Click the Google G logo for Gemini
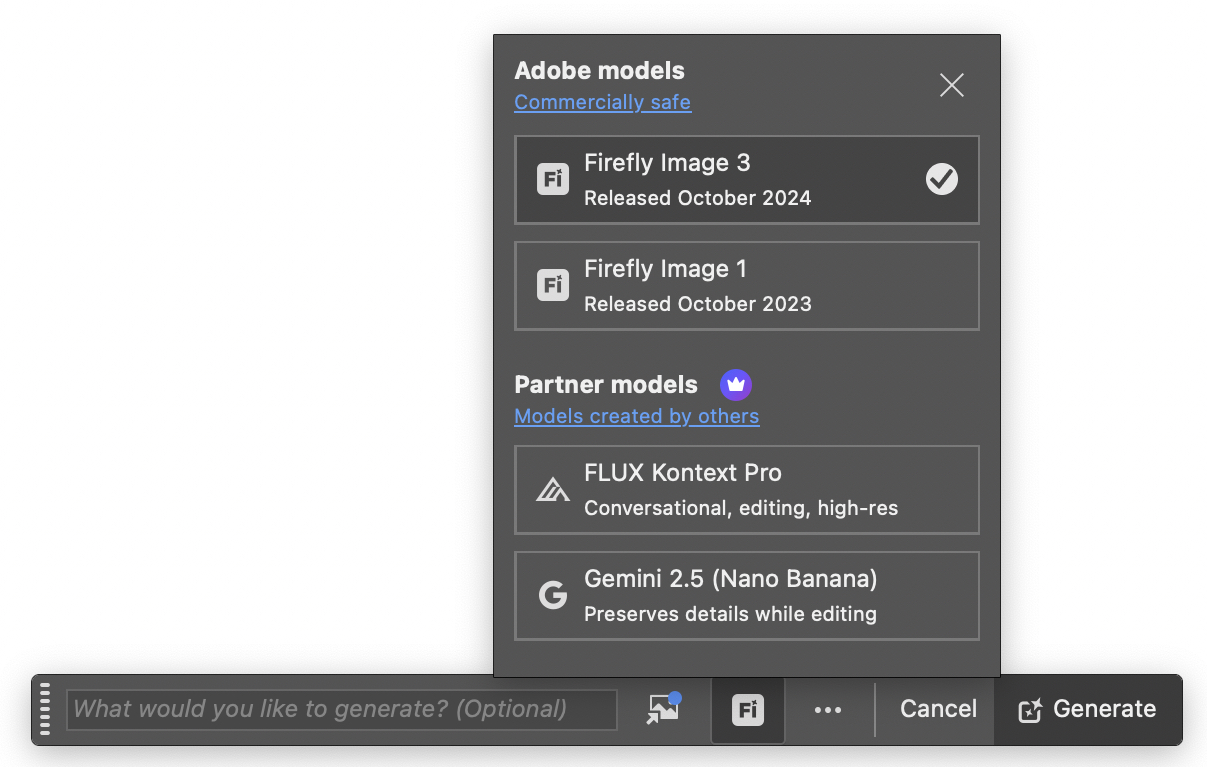This screenshot has height=767, width=1207. click(x=553, y=596)
